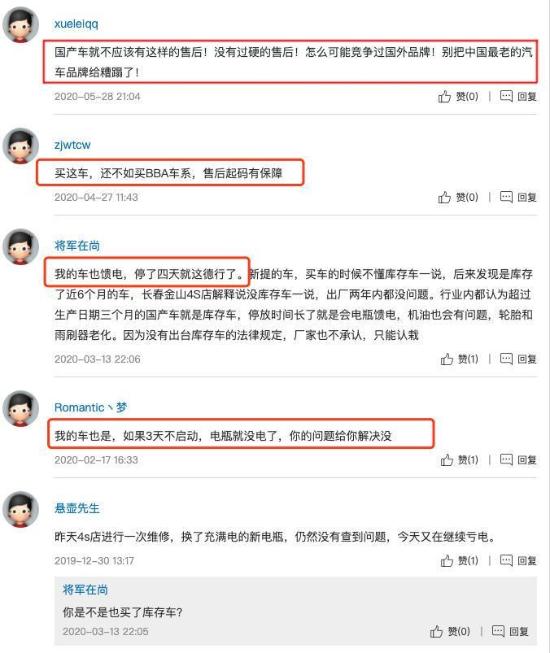Open 悬壶先生's username link
Image resolution: width=550 pixels, height=653 pixels.
(77, 508)
